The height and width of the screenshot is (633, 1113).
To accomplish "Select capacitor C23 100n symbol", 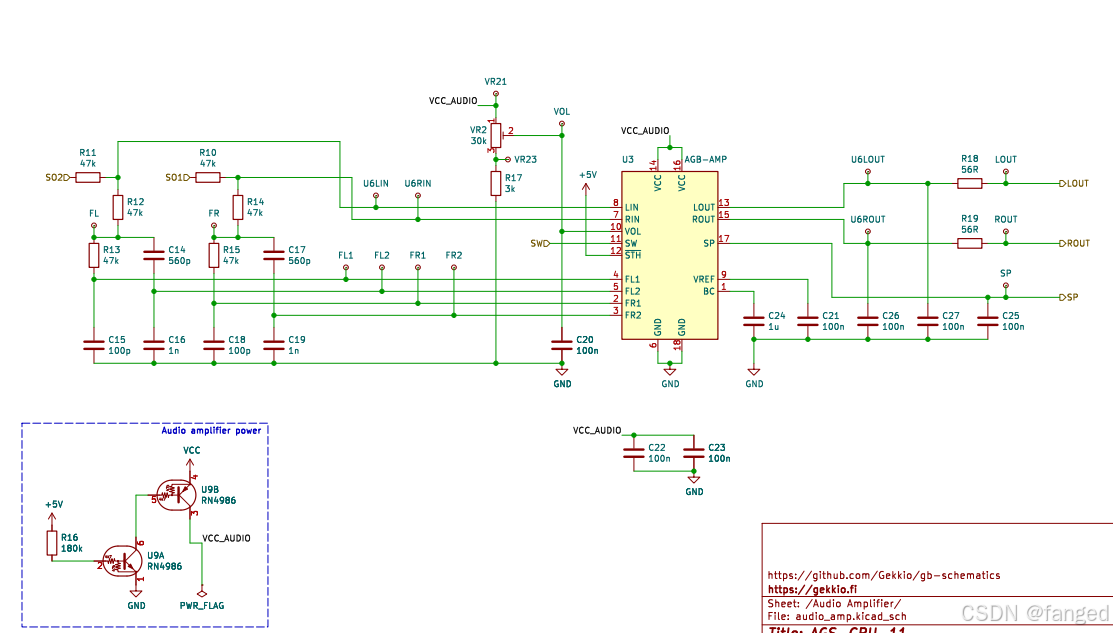I will (x=693, y=453).
